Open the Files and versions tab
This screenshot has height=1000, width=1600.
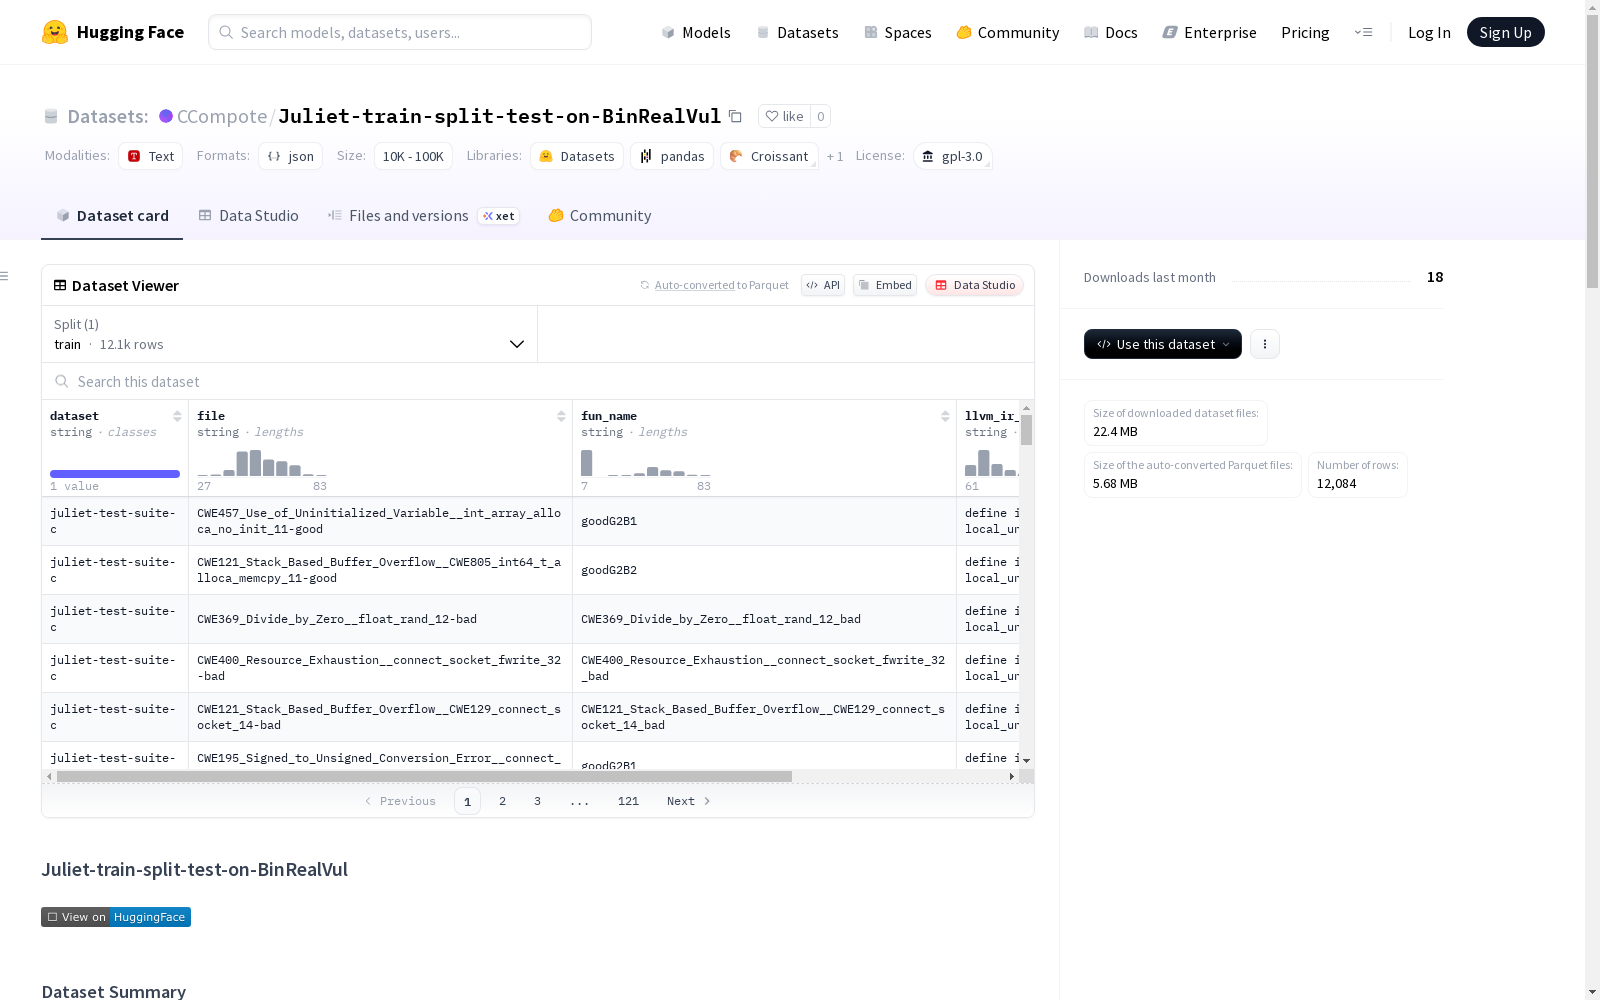pos(423,215)
